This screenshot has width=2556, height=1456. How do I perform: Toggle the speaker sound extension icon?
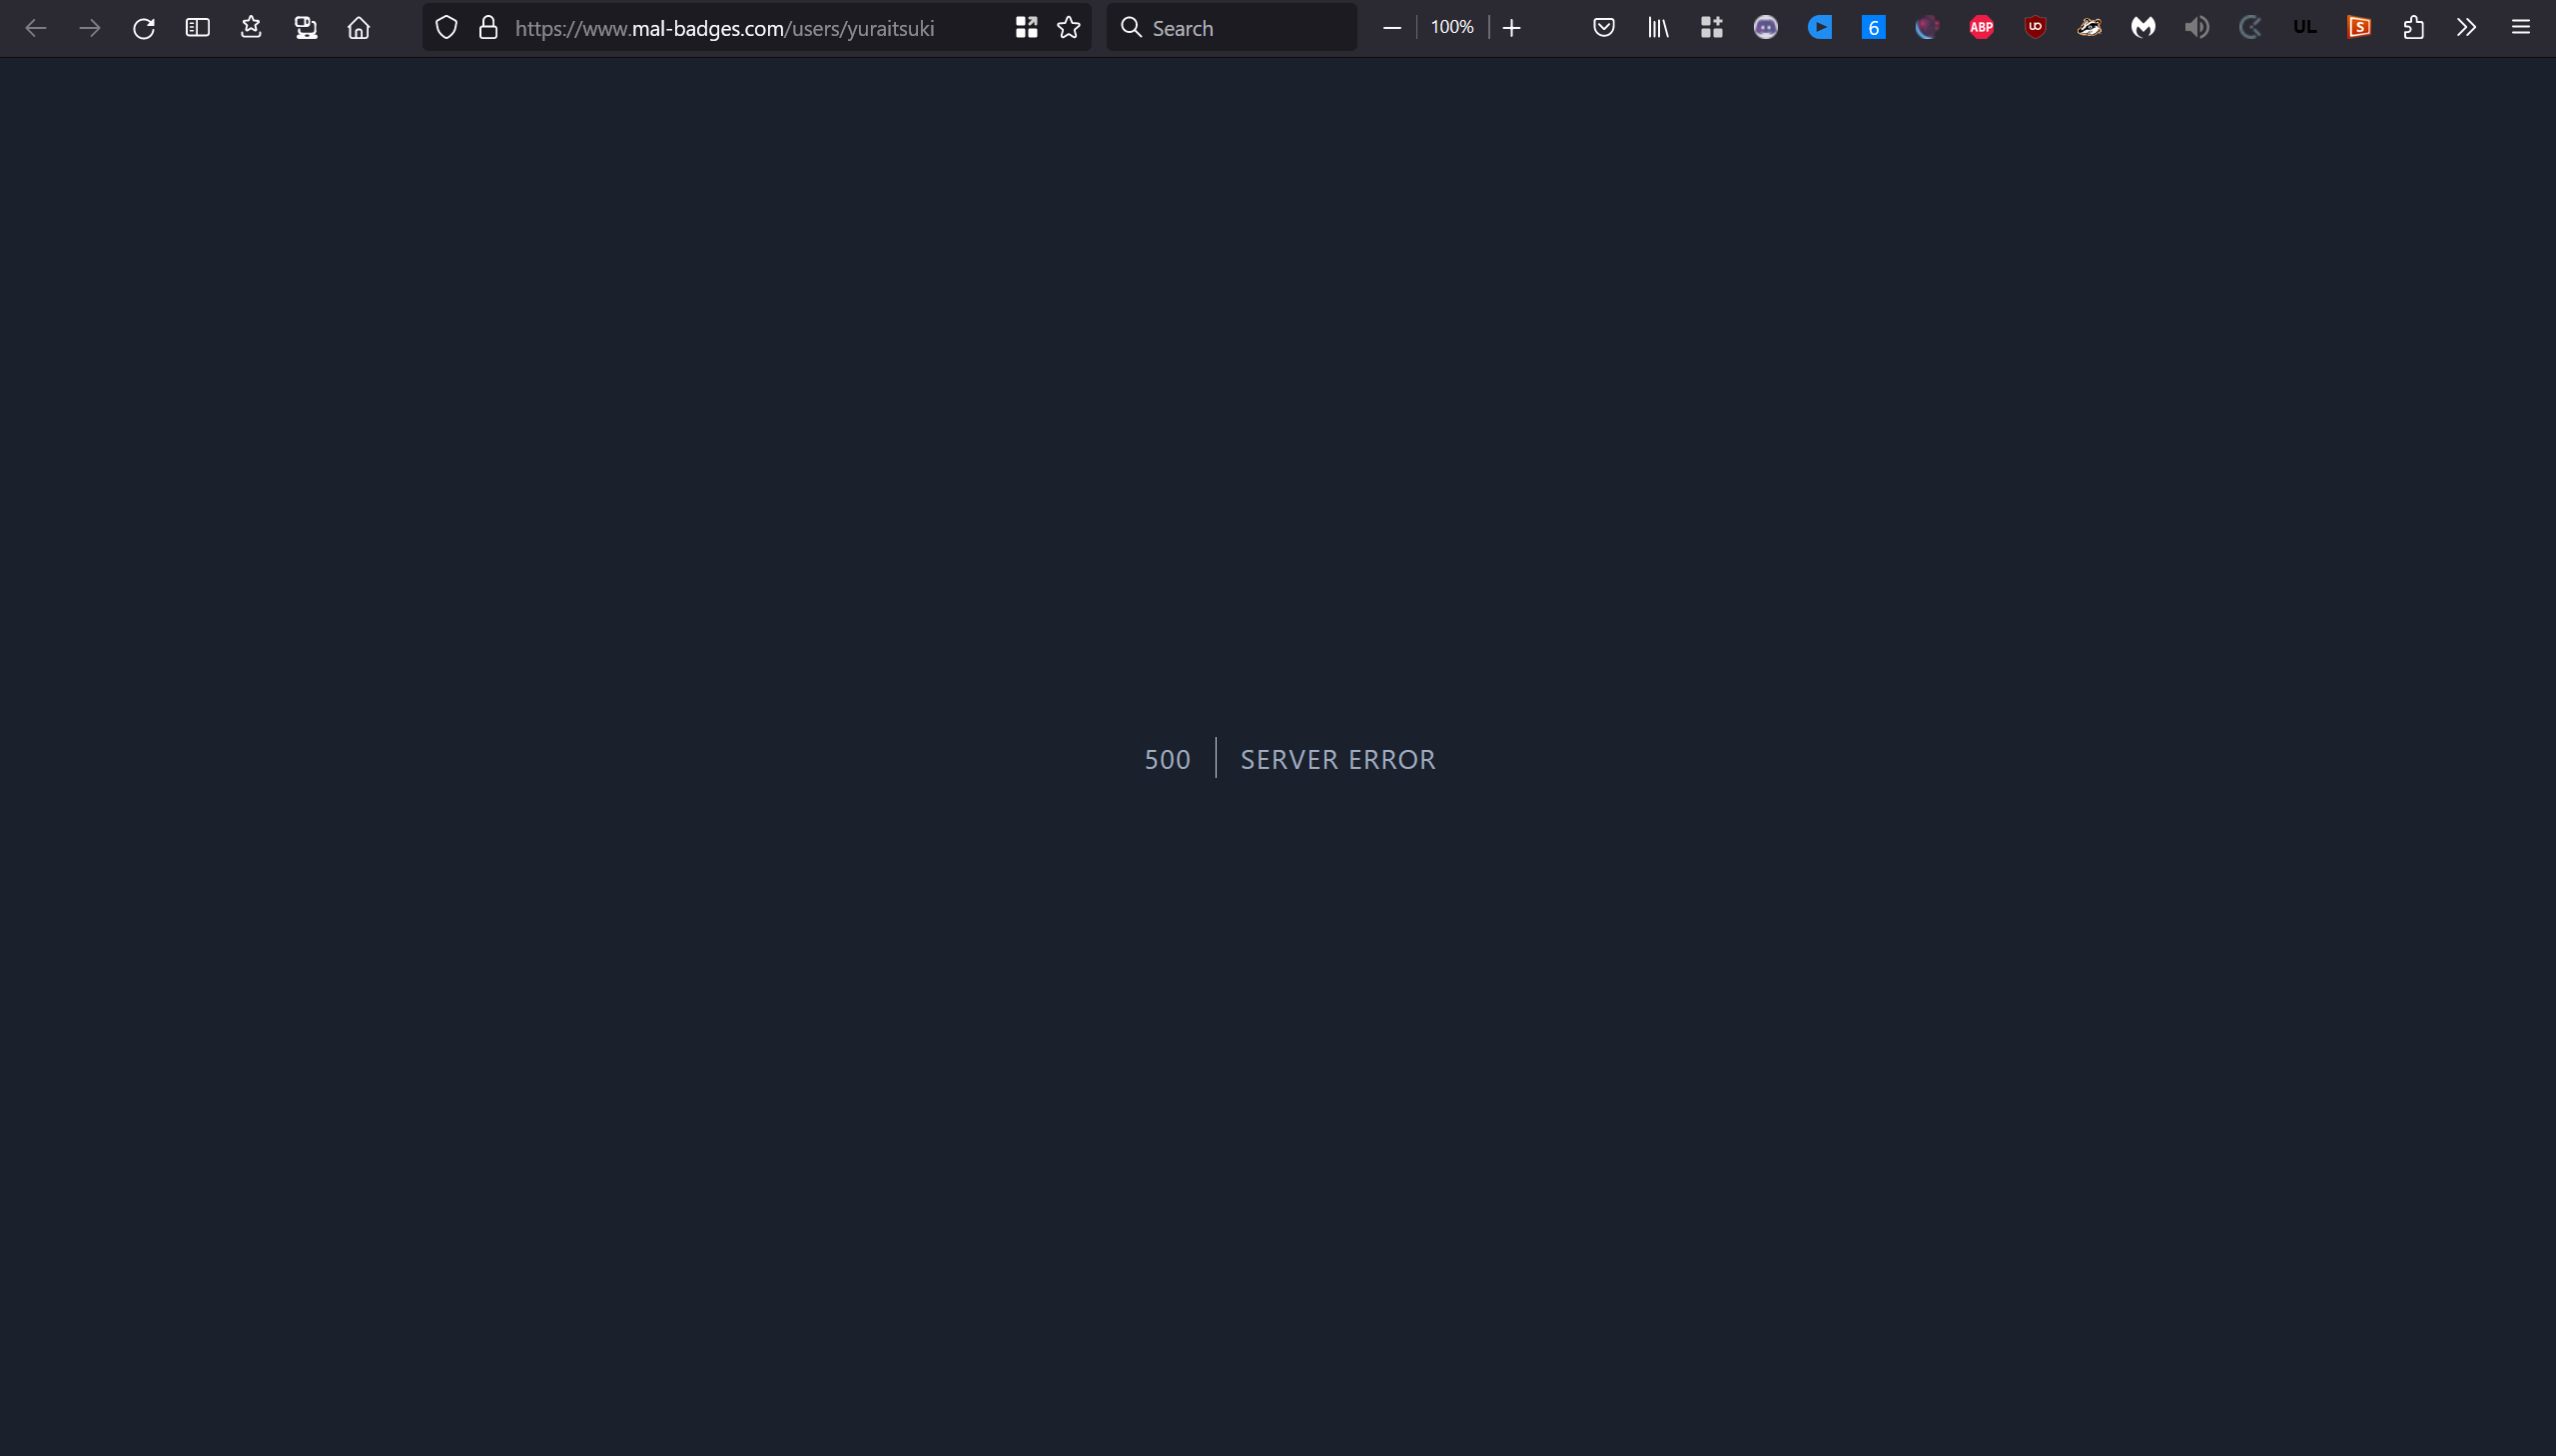pos(2197,28)
